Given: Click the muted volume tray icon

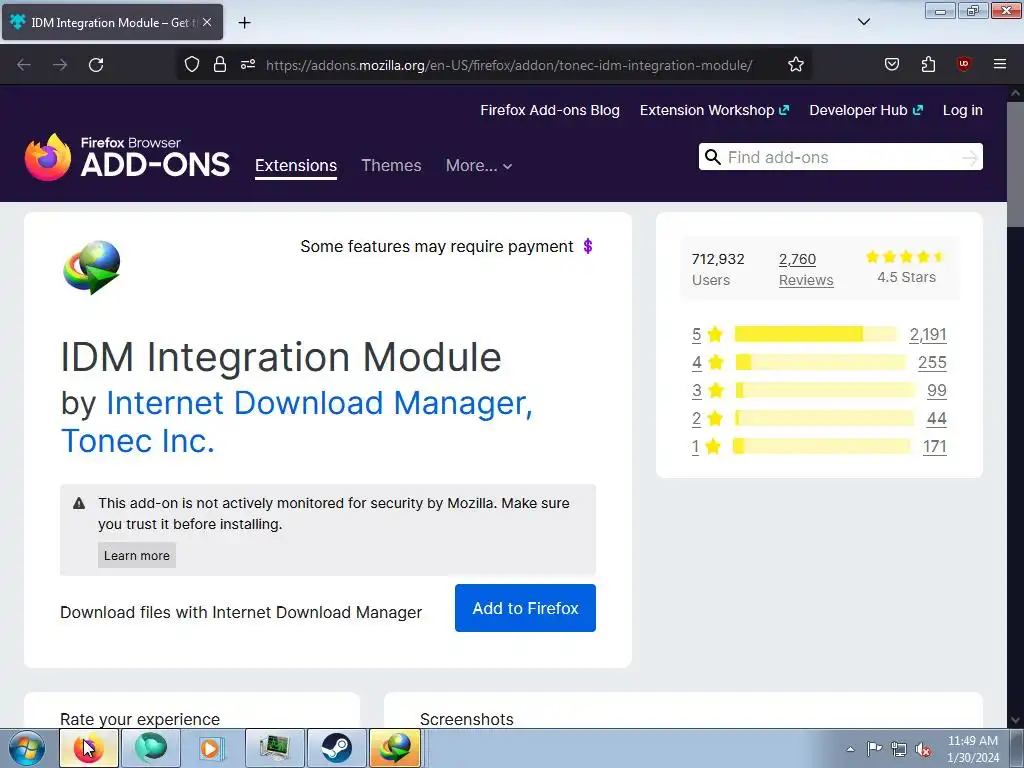Looking at the screenshot, I should pos(923,749).
